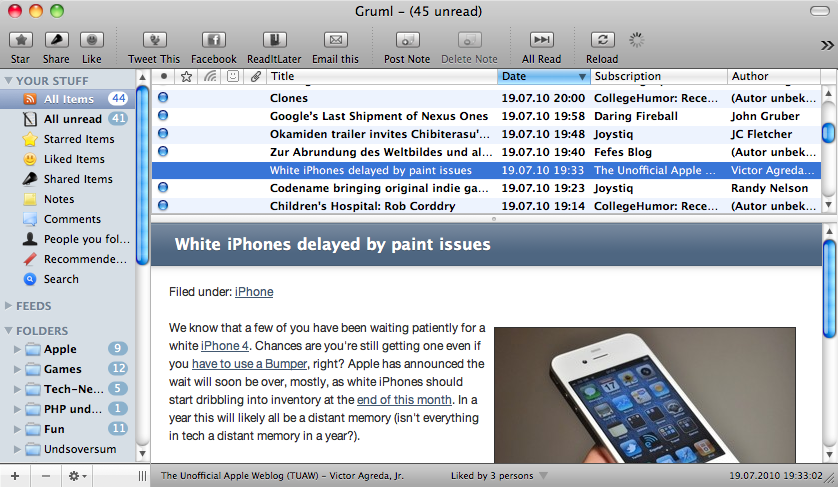Viewport: 838px width, 487px height.
Task: Click the toolbar toggle pill button
Action: point(820,11)
